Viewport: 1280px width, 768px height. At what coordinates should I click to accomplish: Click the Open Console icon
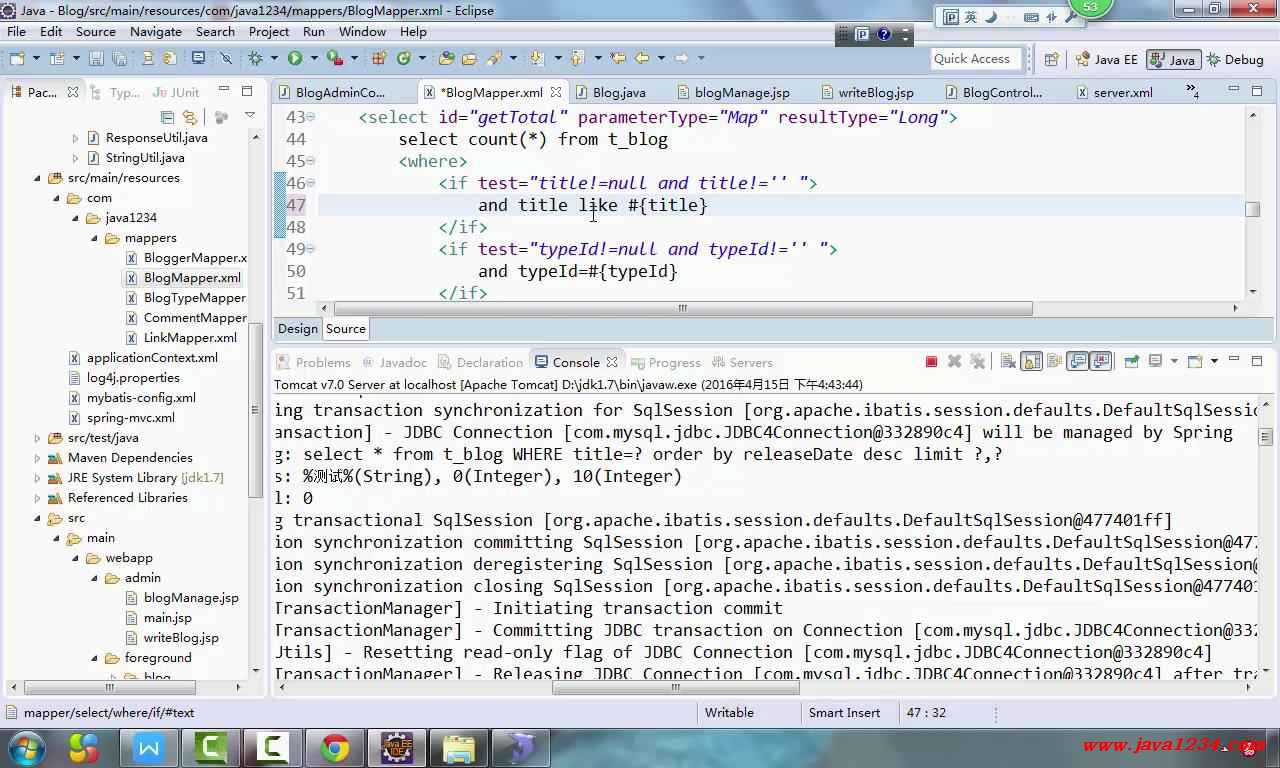(x=1195, y=361)
